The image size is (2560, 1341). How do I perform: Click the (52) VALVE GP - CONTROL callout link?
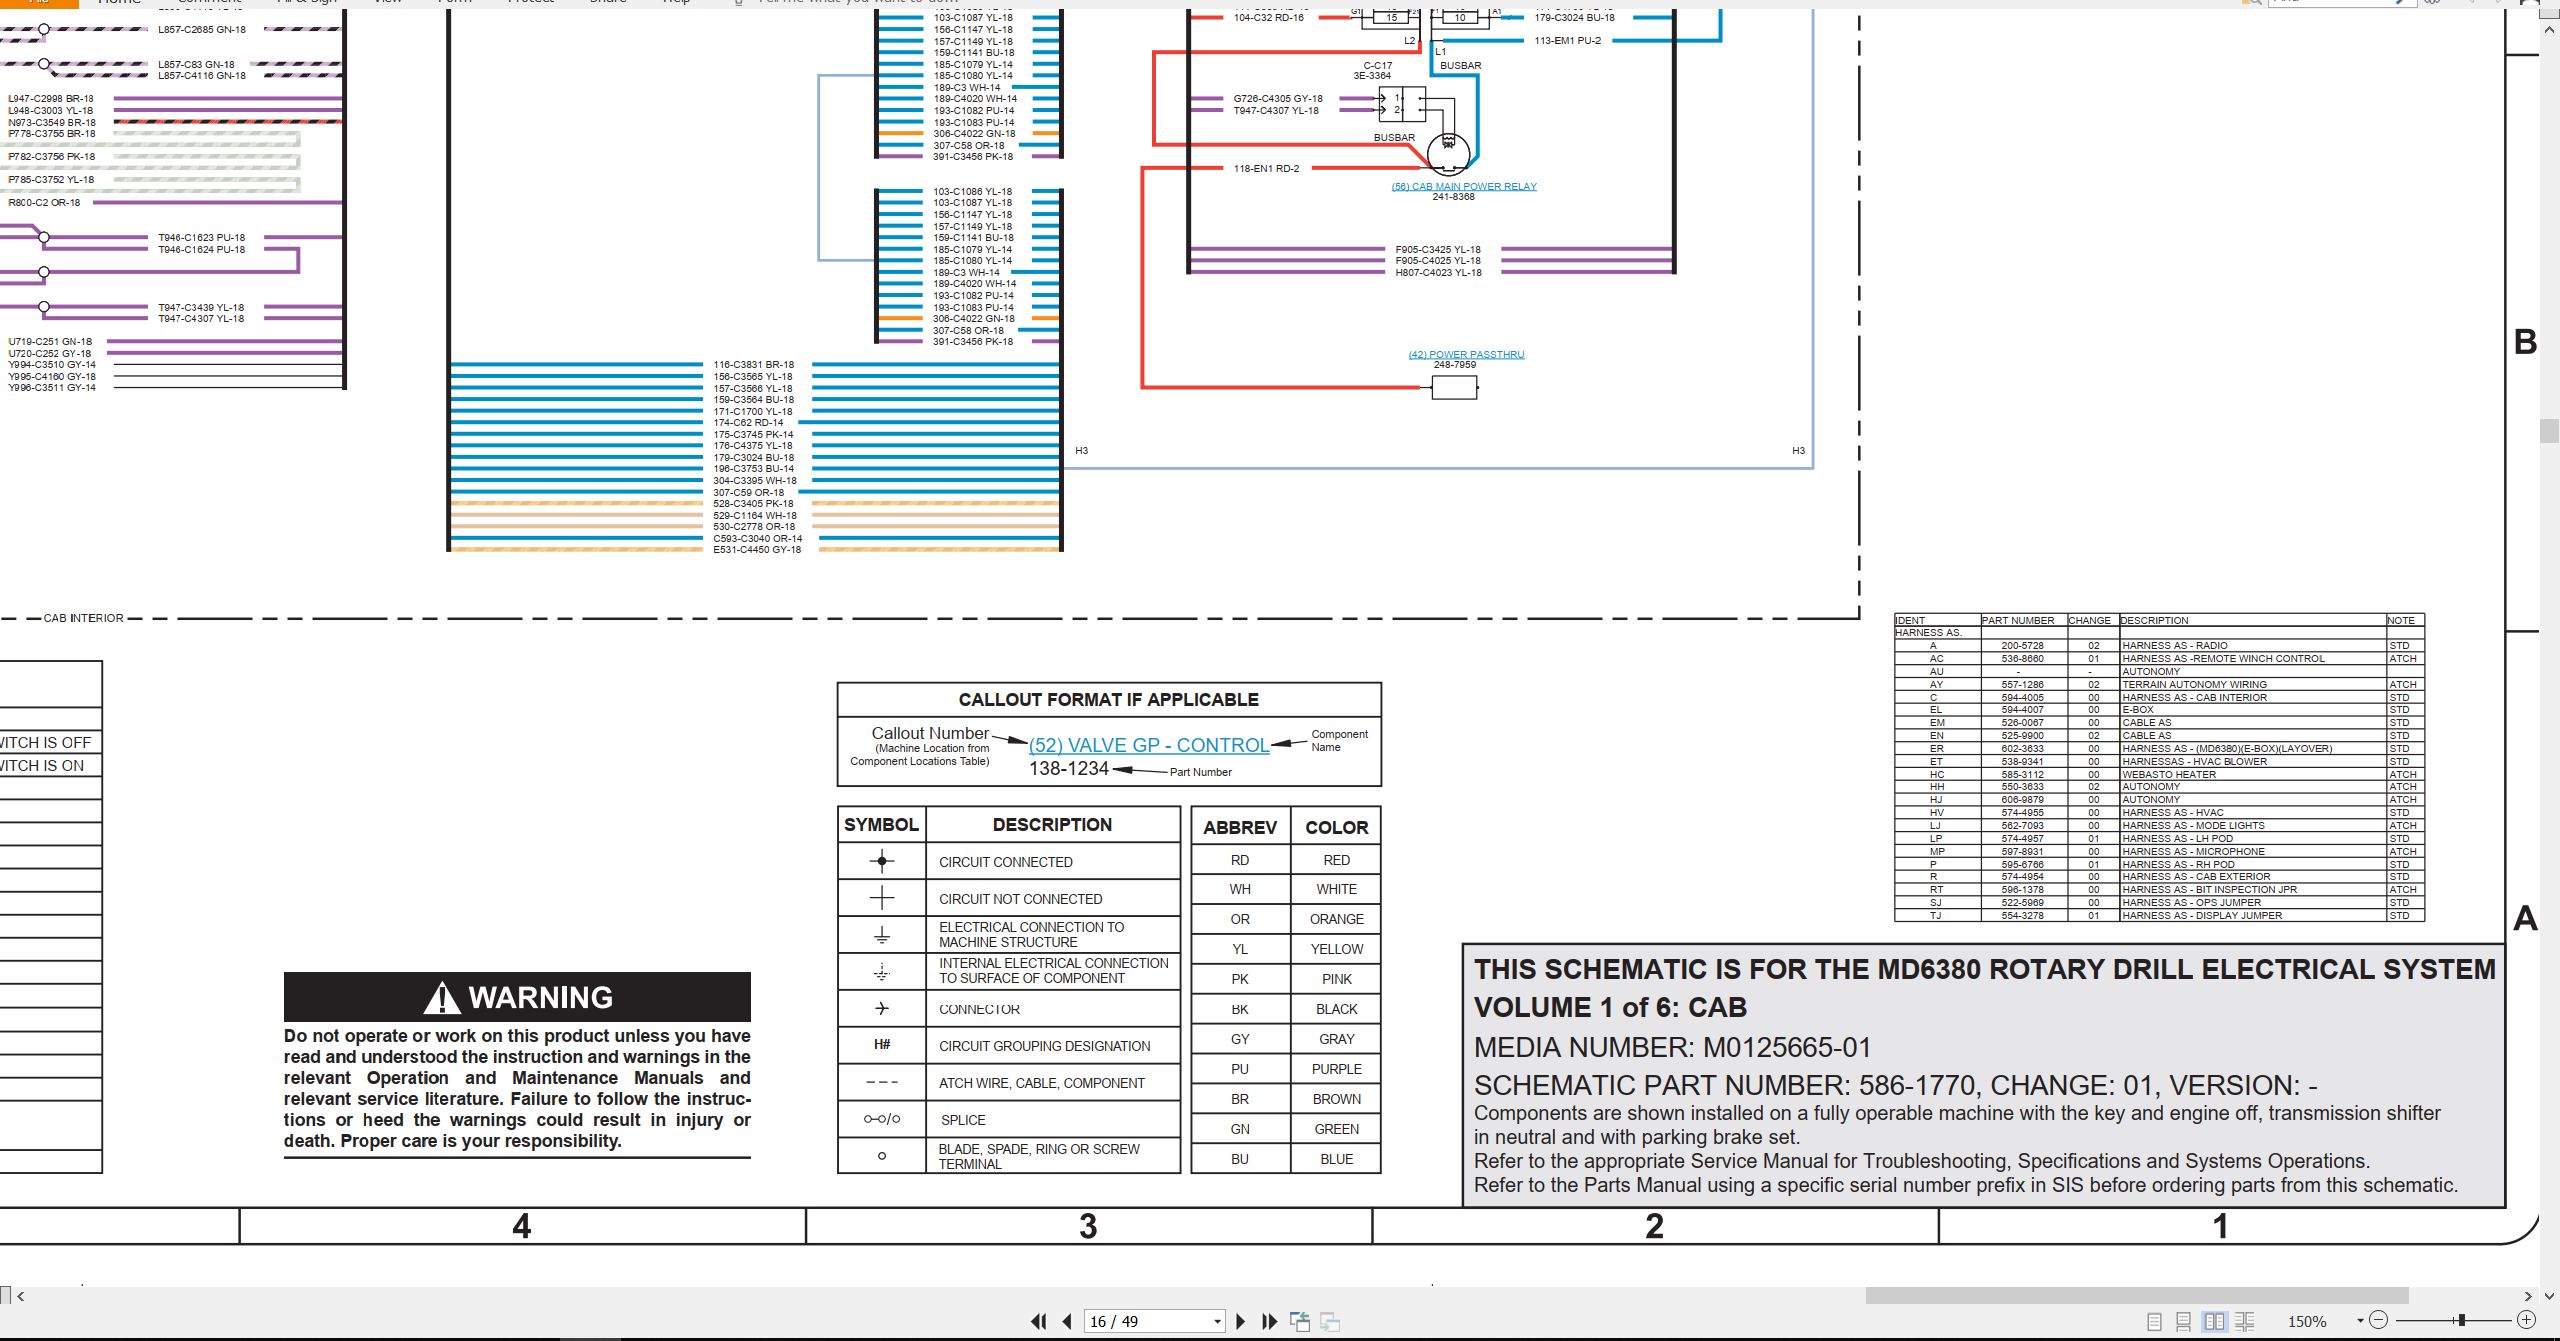click(x=1149, y=745)
